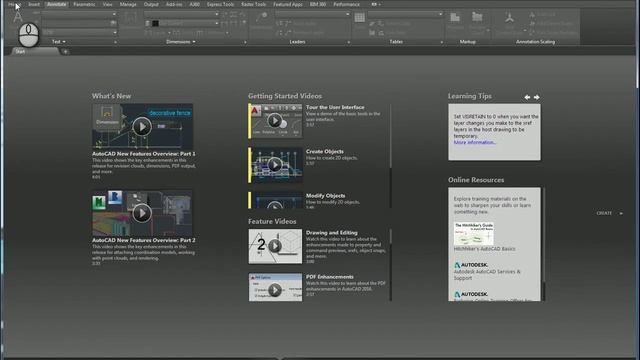Select the Wipeout icon in Markup panel
The image size is (640, 360).
(x=455, y=17)
